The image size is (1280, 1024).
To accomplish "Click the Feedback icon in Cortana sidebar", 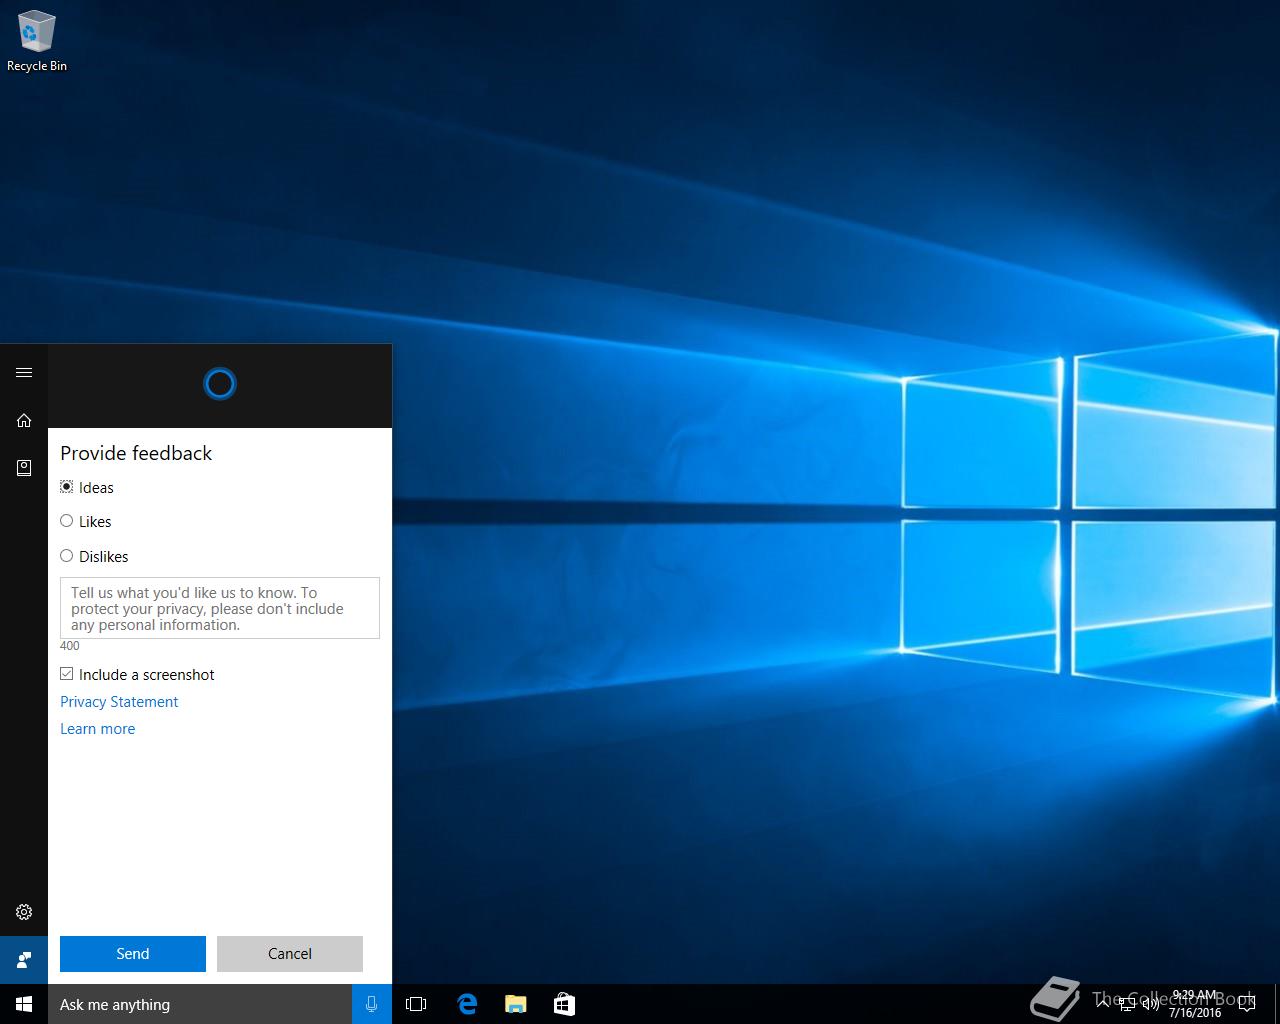I will point(24,960).
